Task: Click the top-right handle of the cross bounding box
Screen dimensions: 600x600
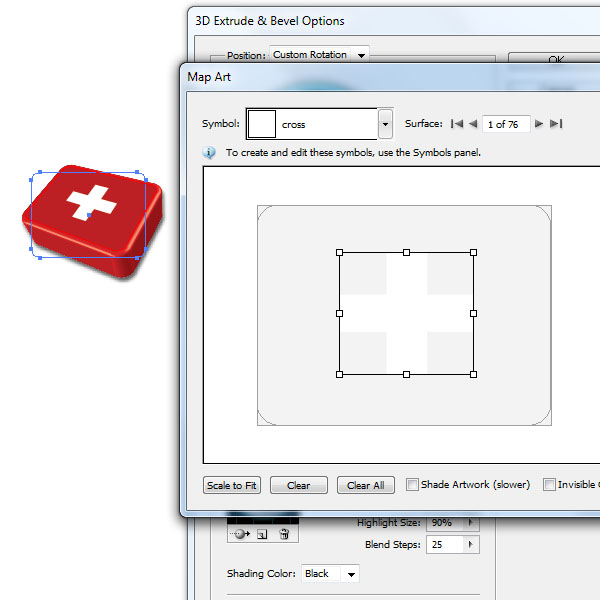Action: (473, 253)
